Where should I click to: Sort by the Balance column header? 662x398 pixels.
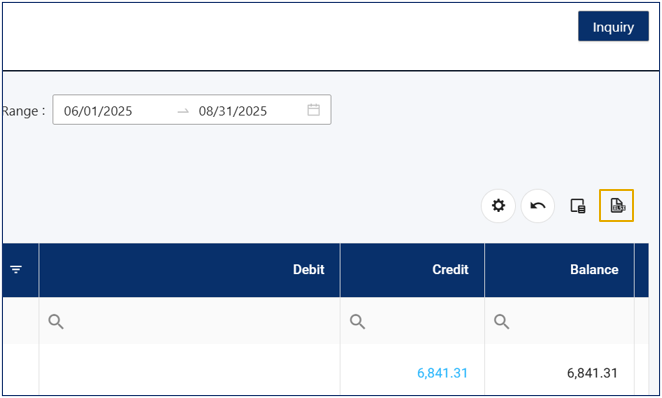click(559, 270)
